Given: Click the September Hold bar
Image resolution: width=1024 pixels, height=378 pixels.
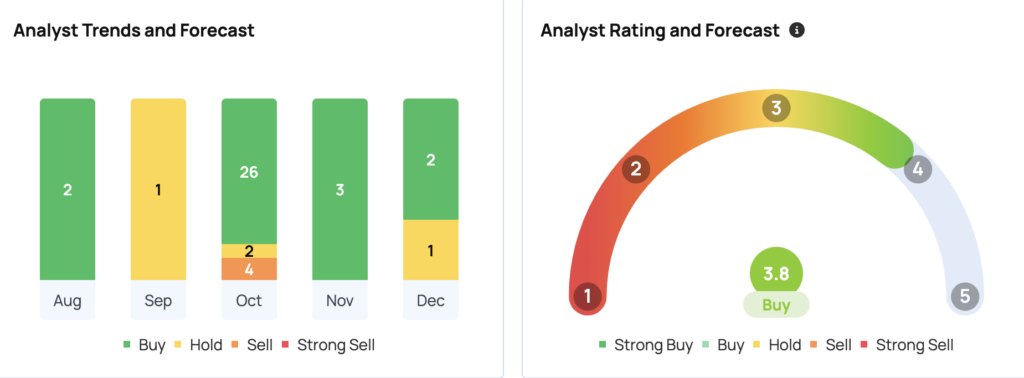Looking at the screenshot, I should 158,189.
